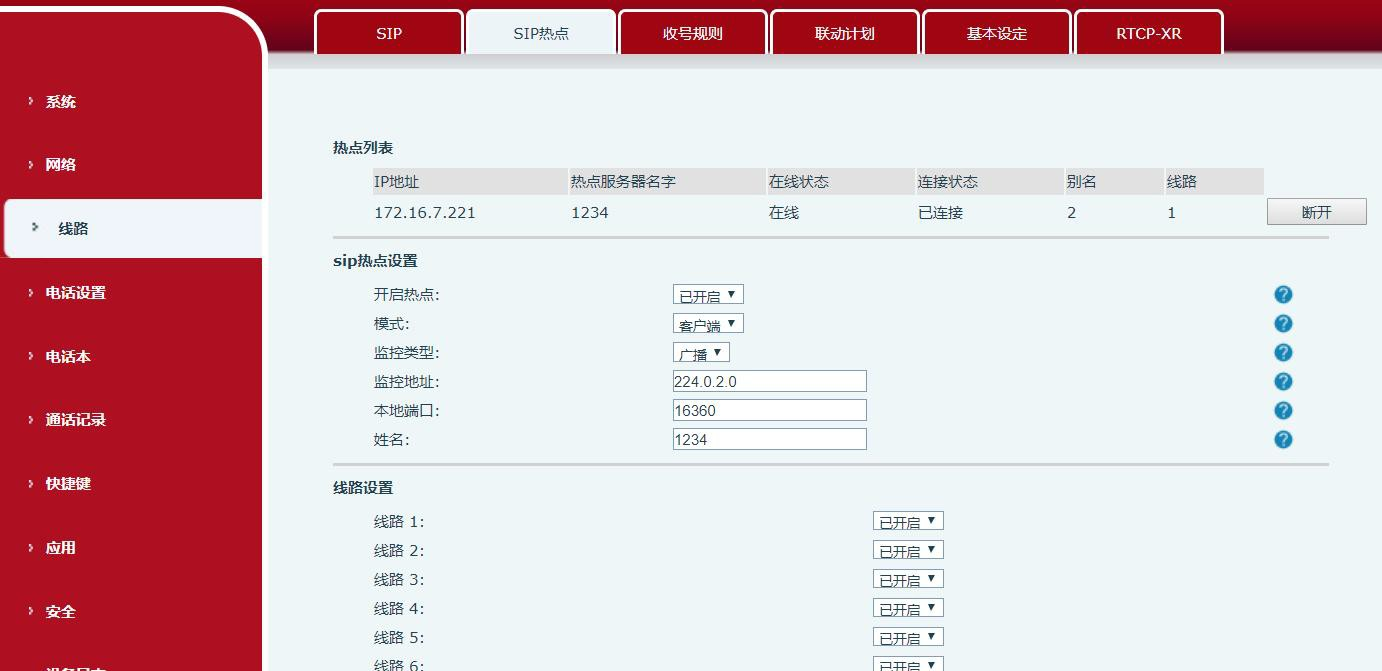The height and width of the screenshot is (671, 1382).
Task: Switch to the SIP tab
Action: [x=388, y=33]
